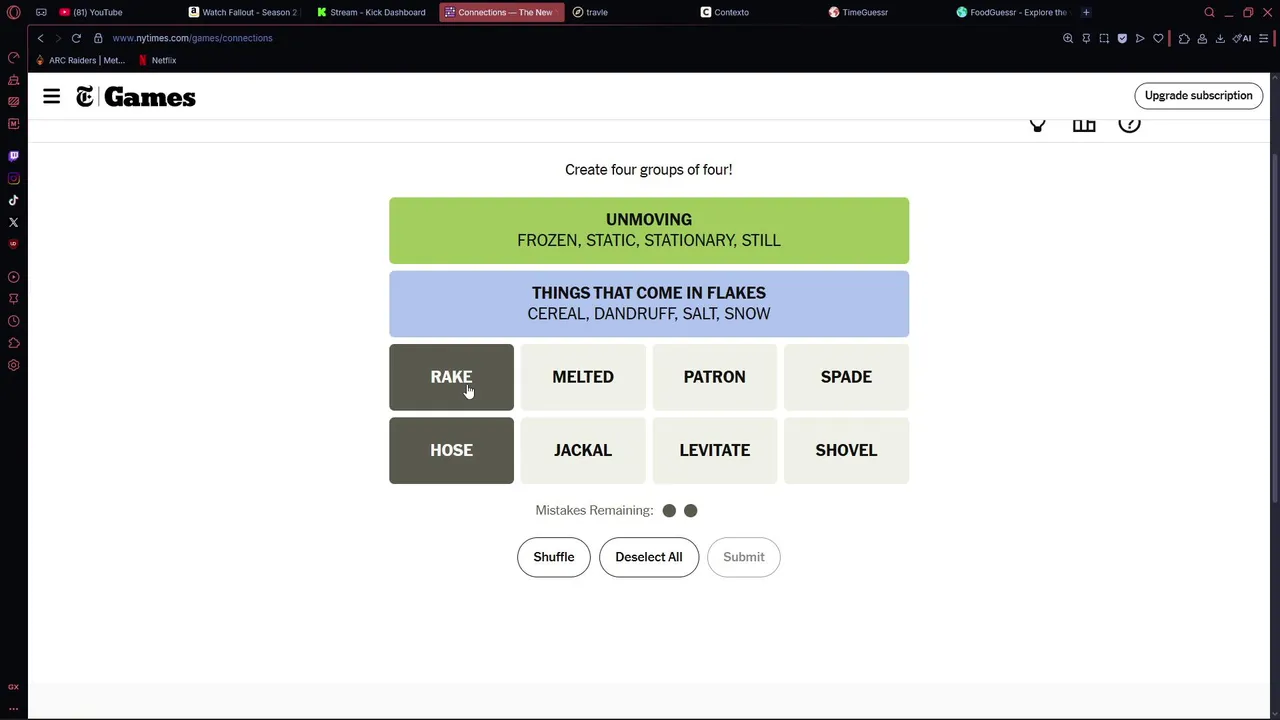The width and height of the screenshot is (1280, 720).
Task: Select the SHOVEL tile
Action: (846, 450)
